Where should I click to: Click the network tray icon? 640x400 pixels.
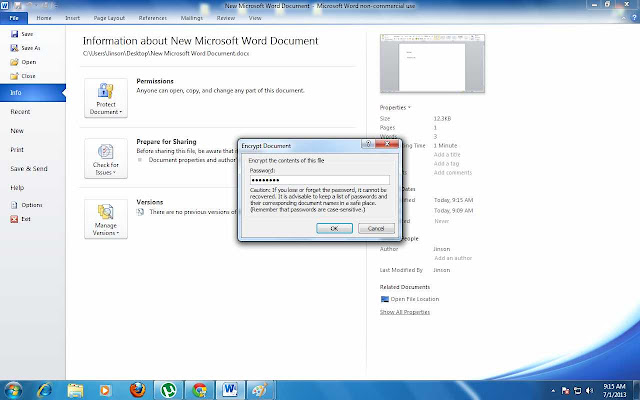coord(578,391)
